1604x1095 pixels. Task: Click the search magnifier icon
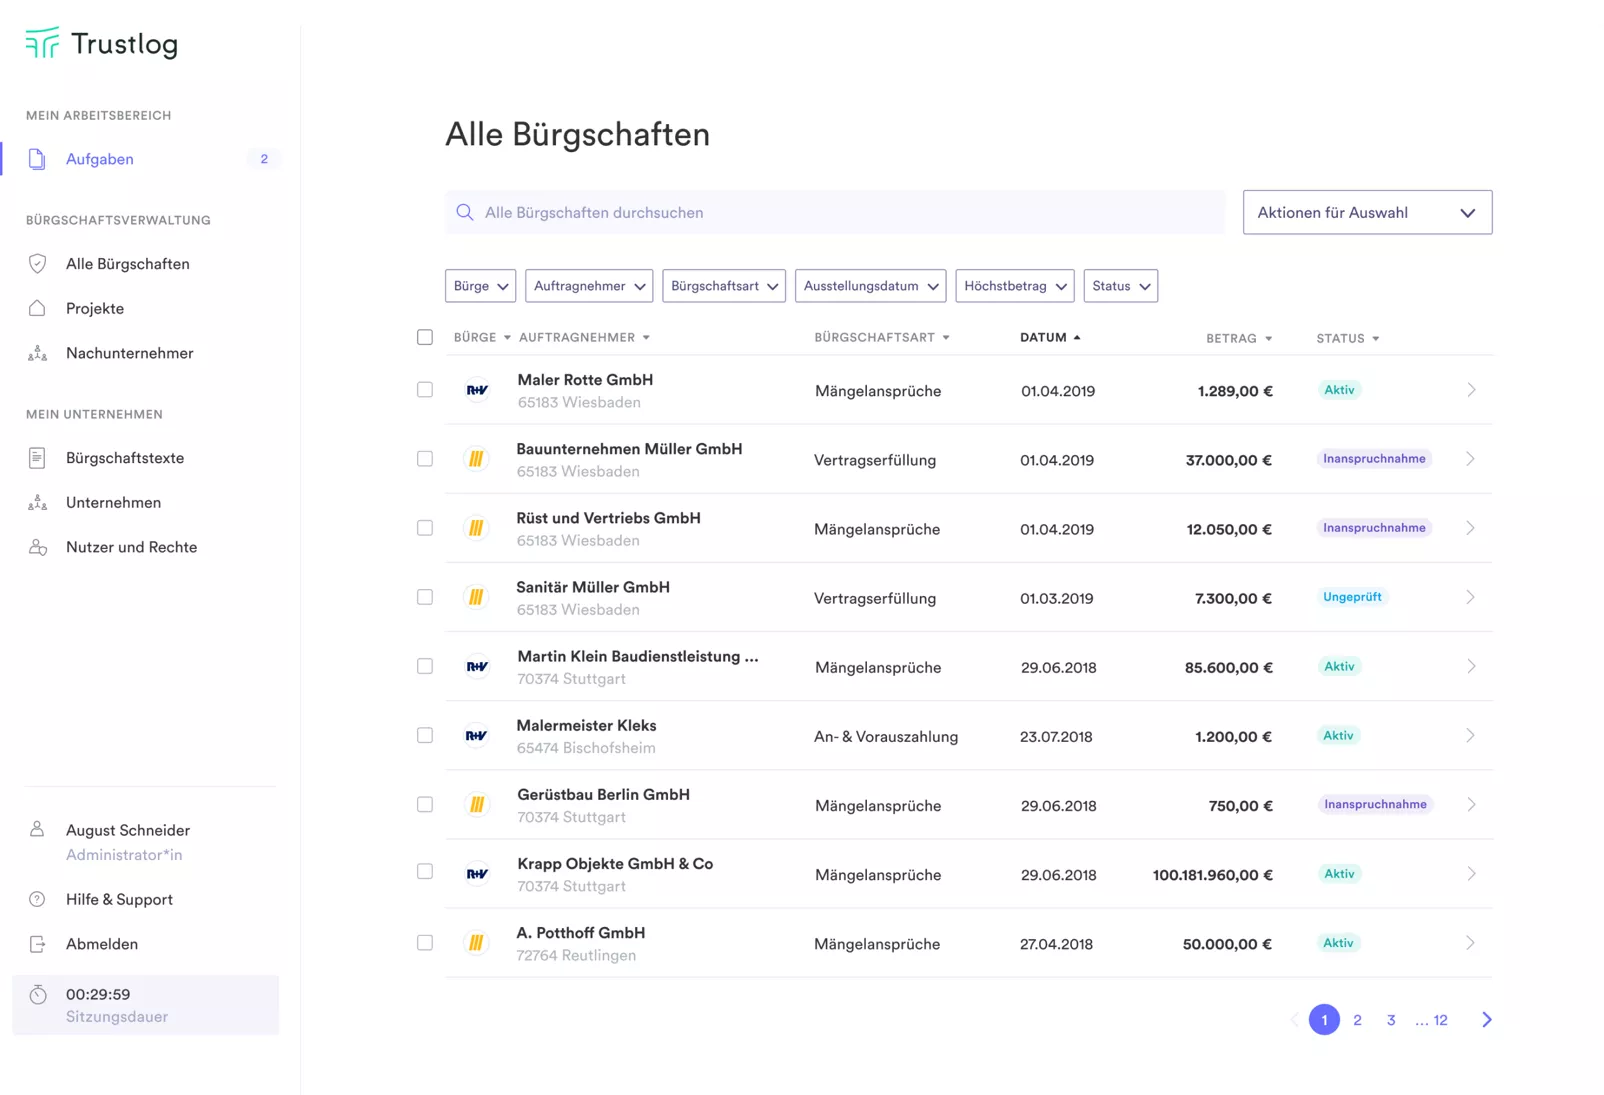point(465,212)
